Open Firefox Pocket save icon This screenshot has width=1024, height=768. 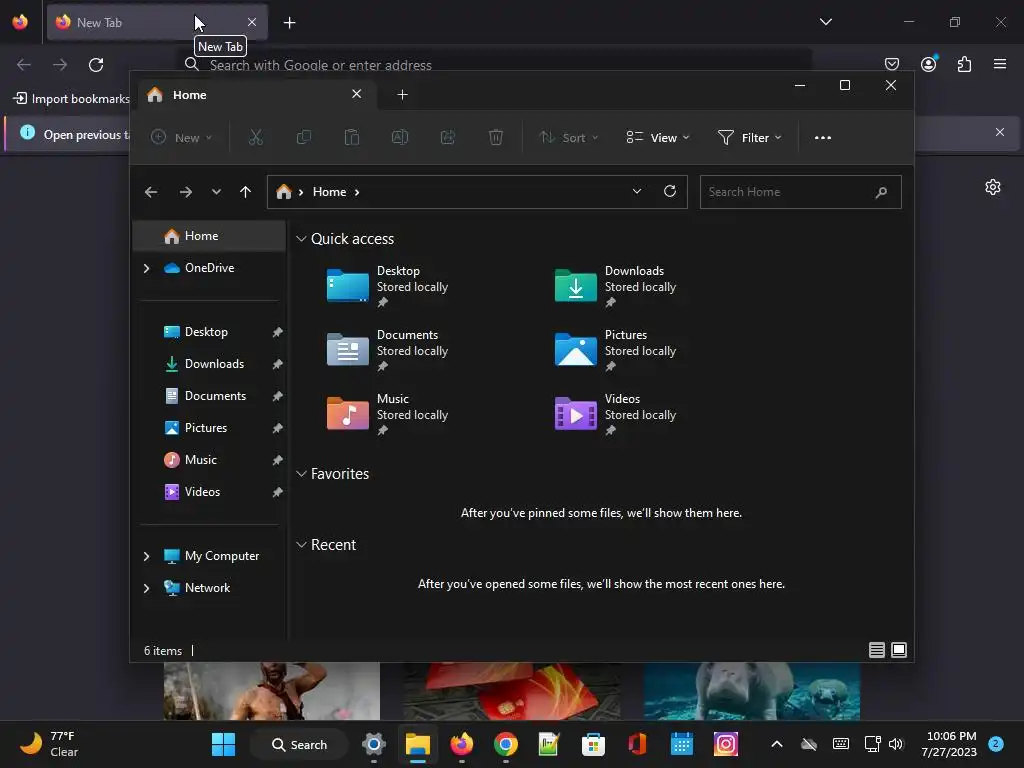[x=892, y=64]
